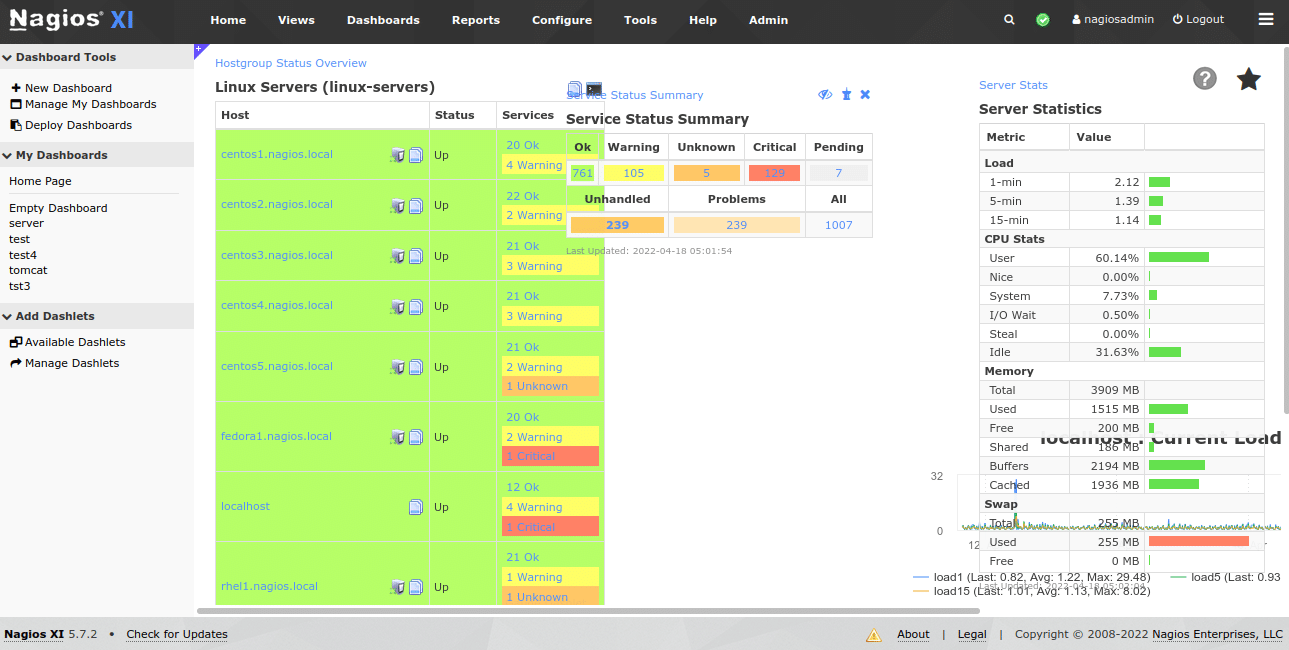
Task: Click the 7 Pending services count
Action: [839, 173]
